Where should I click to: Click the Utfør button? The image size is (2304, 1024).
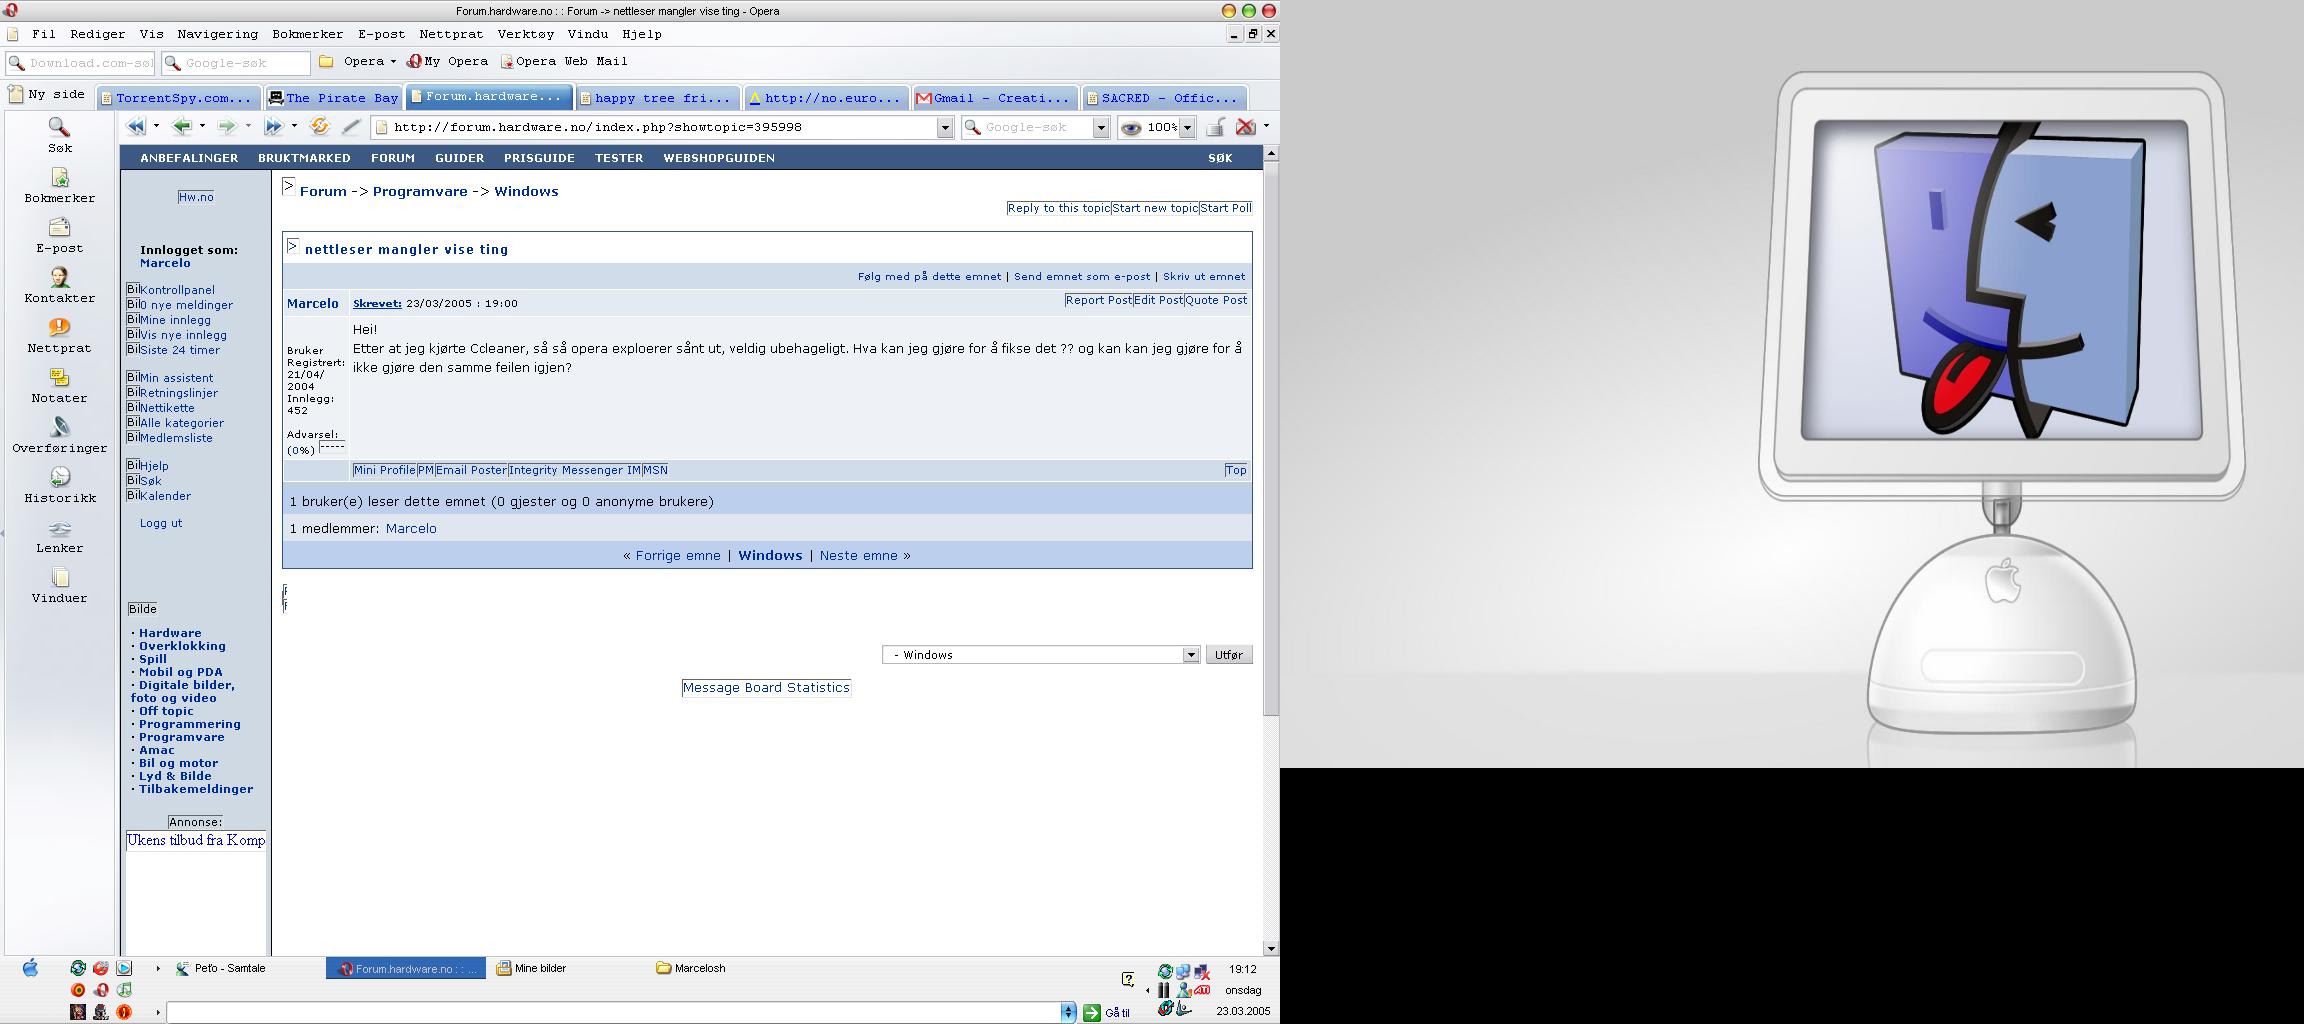(x=1229, y=655)
